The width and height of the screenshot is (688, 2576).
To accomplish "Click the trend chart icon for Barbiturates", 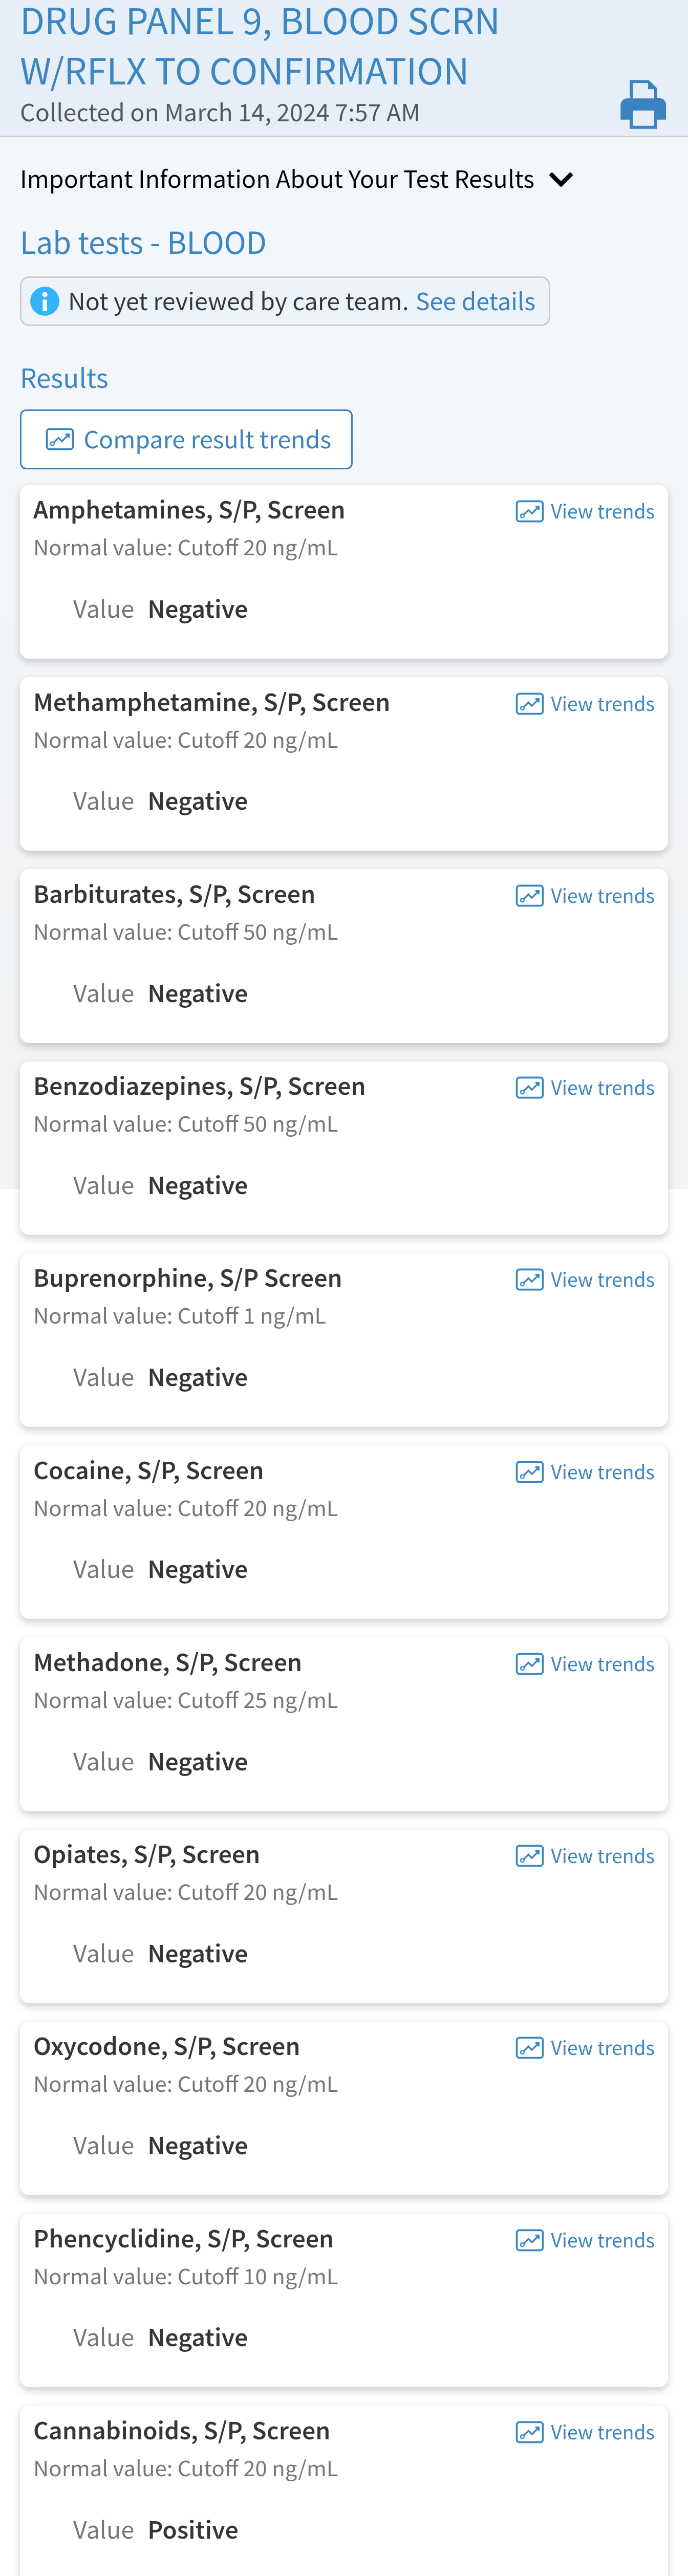I will 529,896.
